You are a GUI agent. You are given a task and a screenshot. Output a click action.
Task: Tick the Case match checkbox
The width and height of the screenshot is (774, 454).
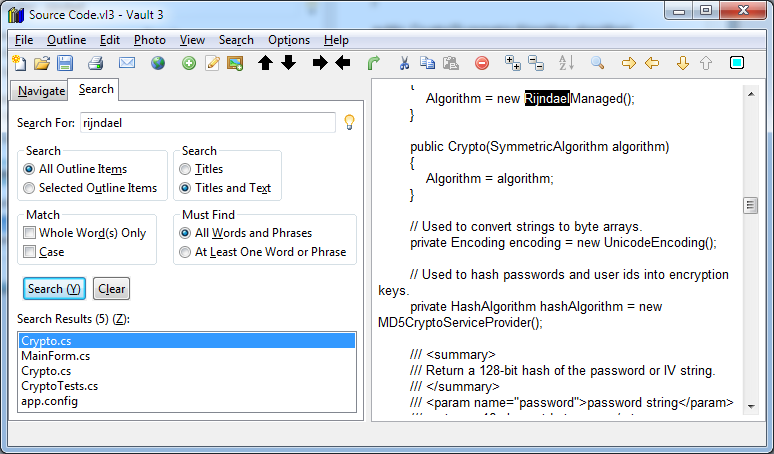click(x=31, y=252)
